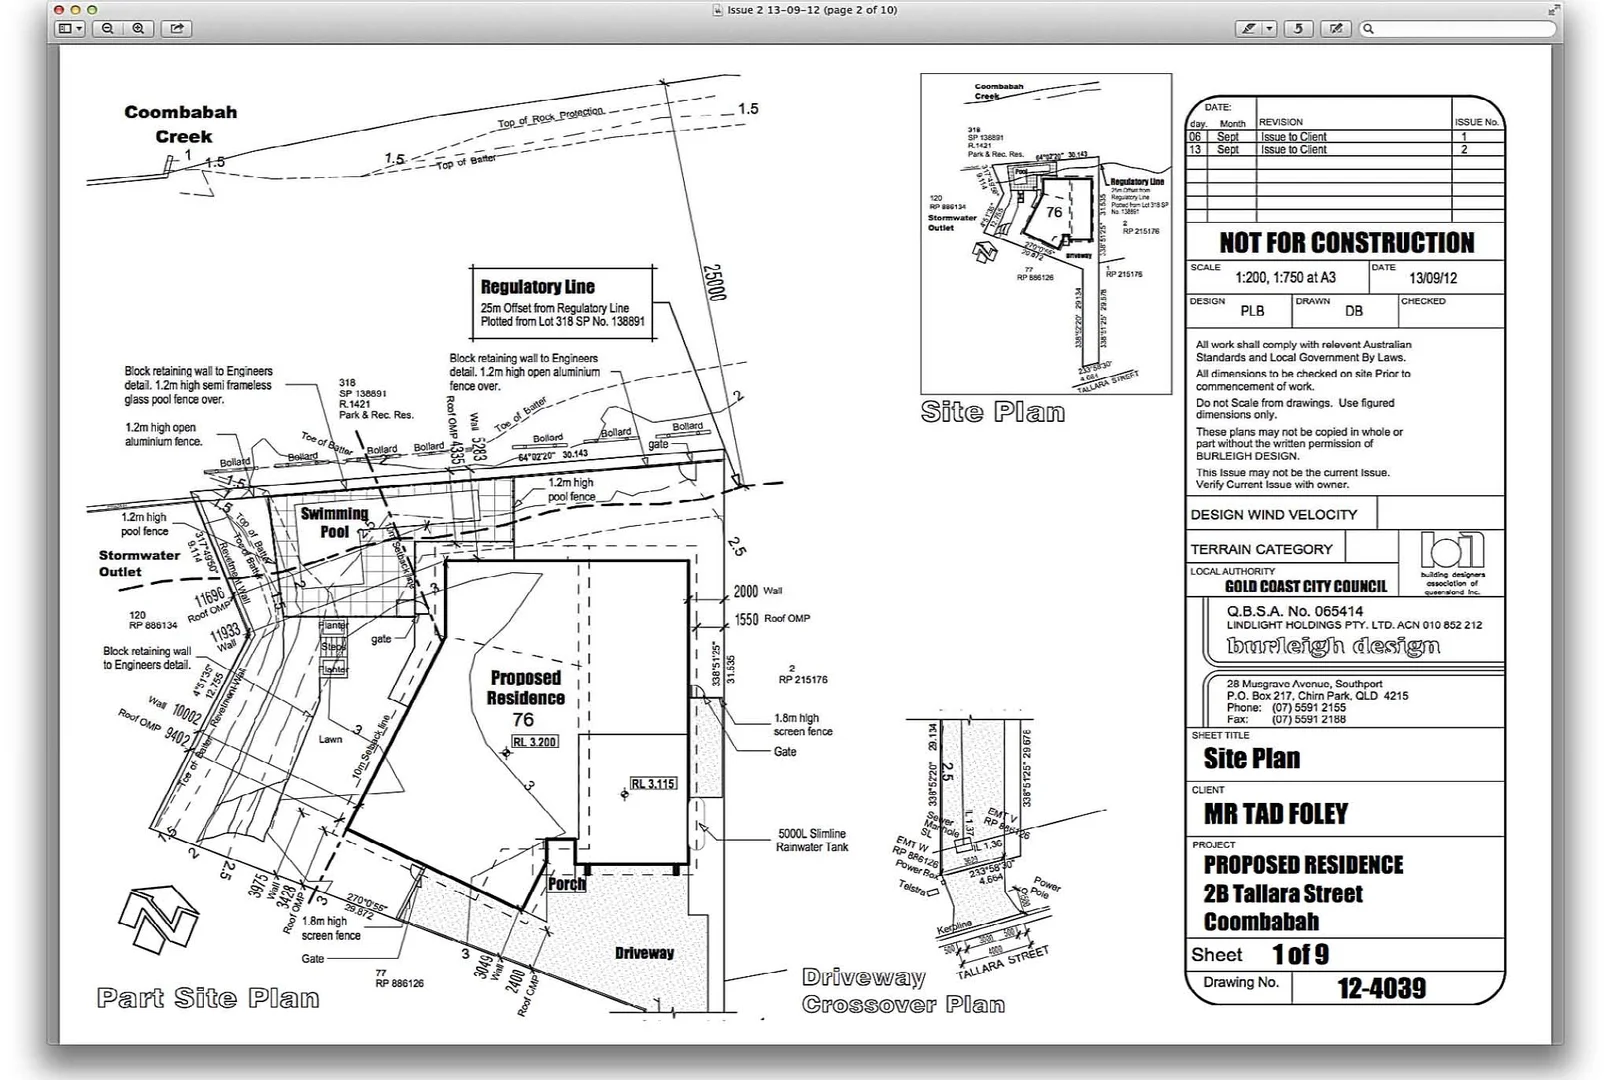Click the green window zoom button

pyautogui.click(x=93, y=10)
